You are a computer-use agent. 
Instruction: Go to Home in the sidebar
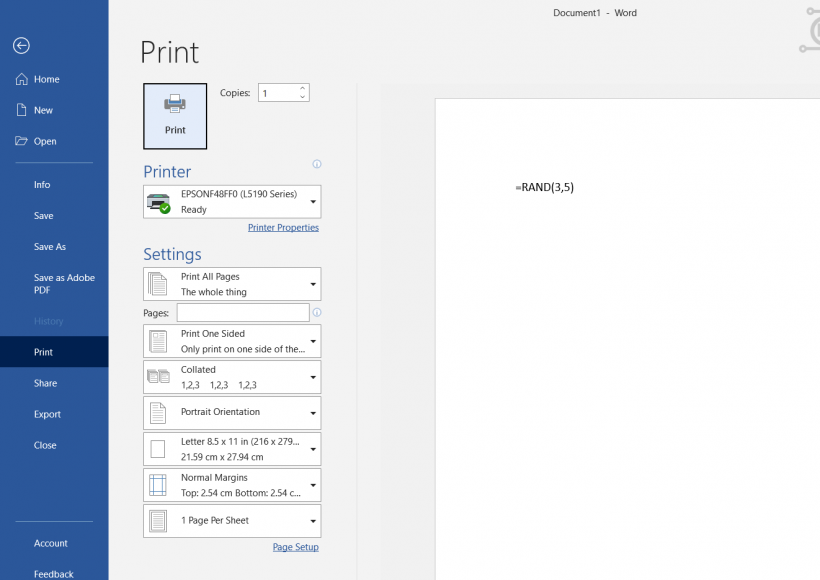point(46,79)
